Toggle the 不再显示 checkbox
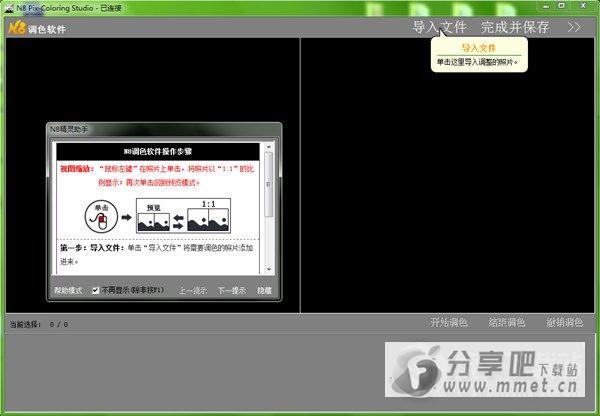This screenshot has height=416, width=600. point(96,290)
